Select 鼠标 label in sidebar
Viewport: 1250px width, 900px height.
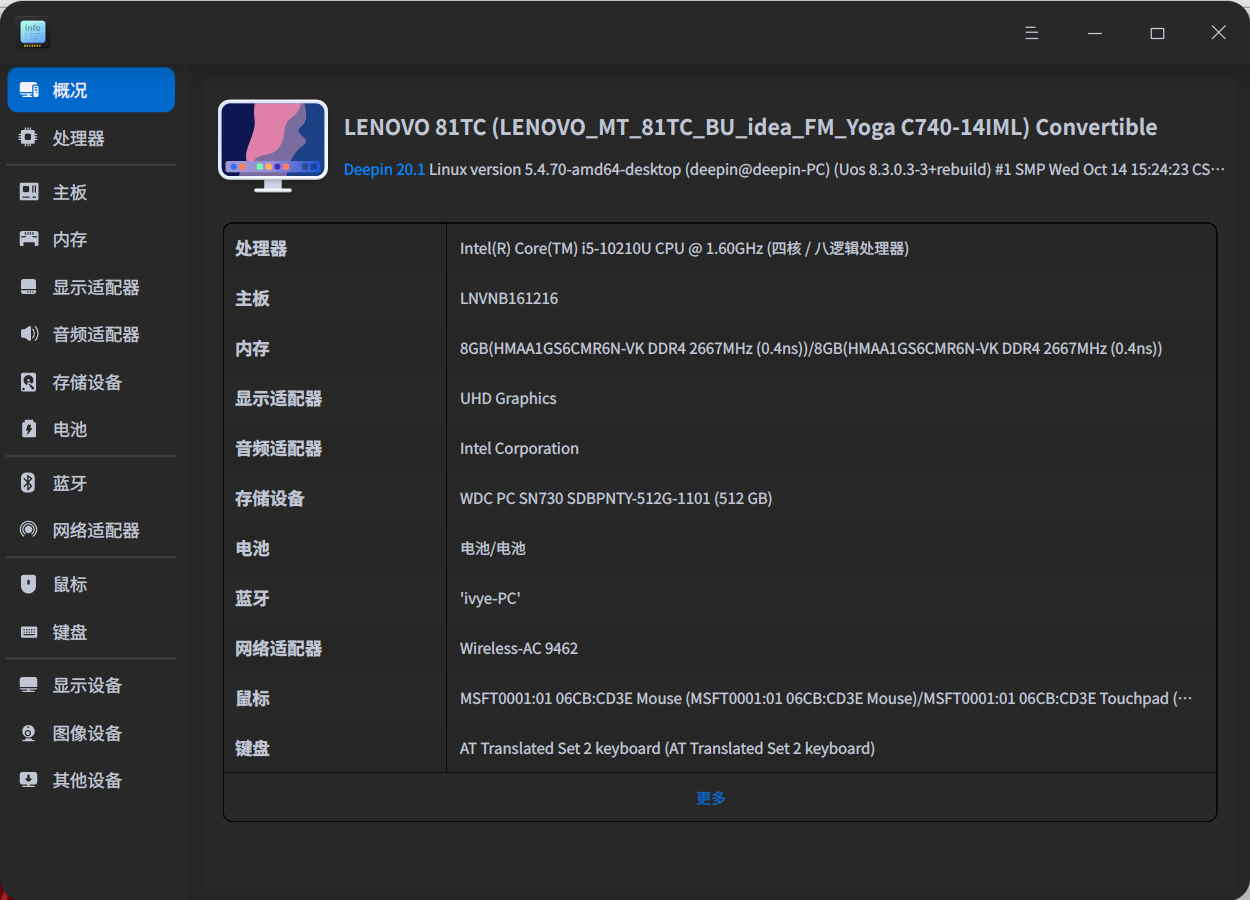[70, 584]
